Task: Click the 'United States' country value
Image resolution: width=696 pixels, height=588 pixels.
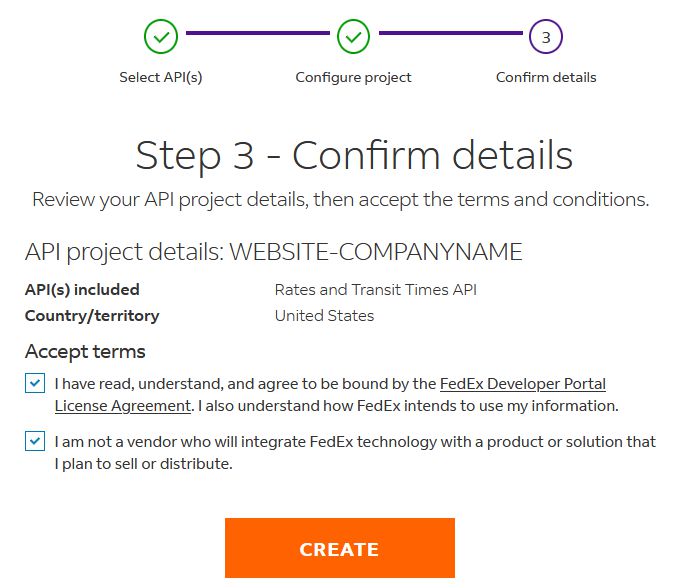Action: [324, 315]
